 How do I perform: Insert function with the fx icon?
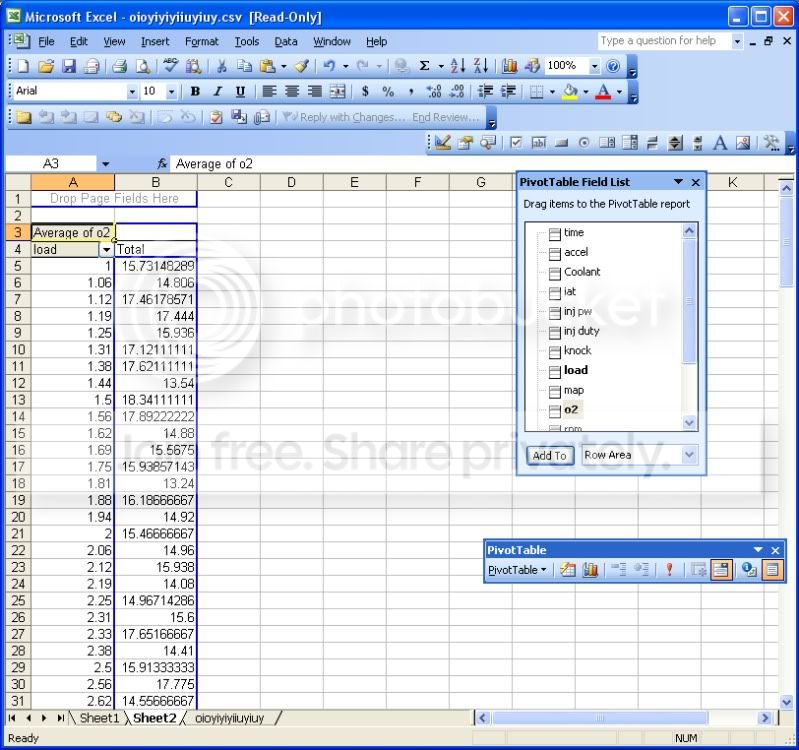(162, 164)
